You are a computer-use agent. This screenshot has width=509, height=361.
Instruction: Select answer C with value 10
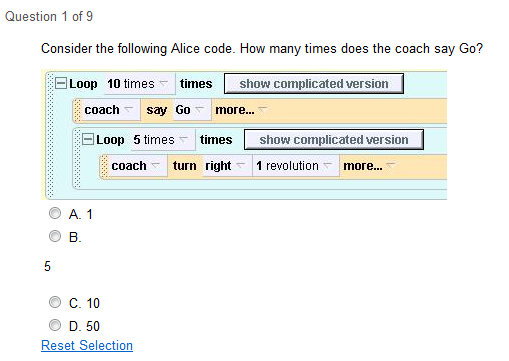(55, 302)
